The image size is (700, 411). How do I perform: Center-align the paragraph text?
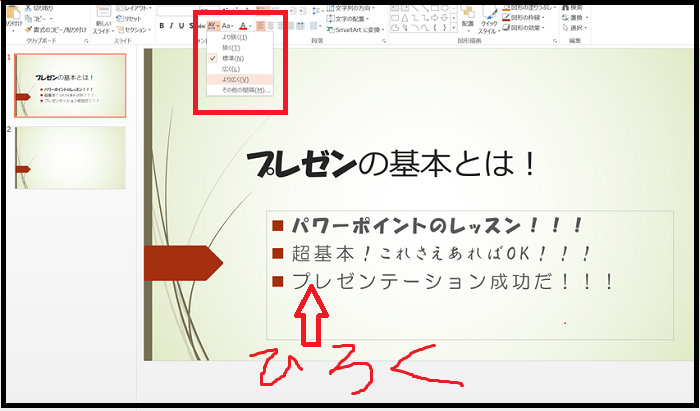tap(271, 26)
